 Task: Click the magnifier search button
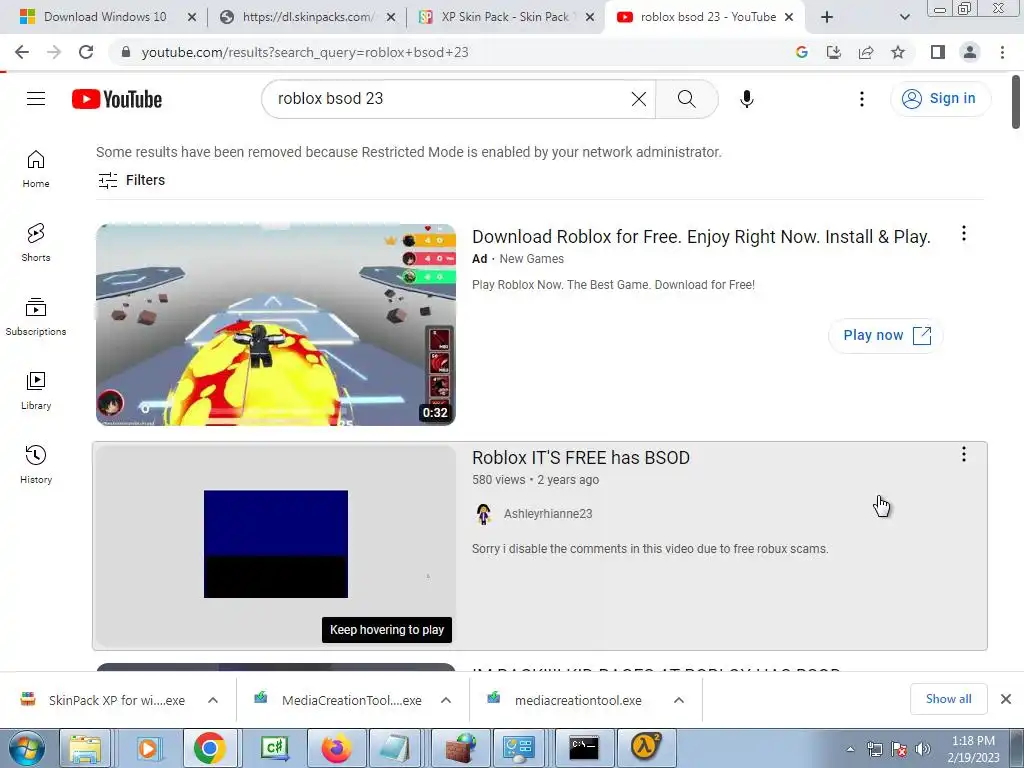pyautogui.click(x=686, y=99)
